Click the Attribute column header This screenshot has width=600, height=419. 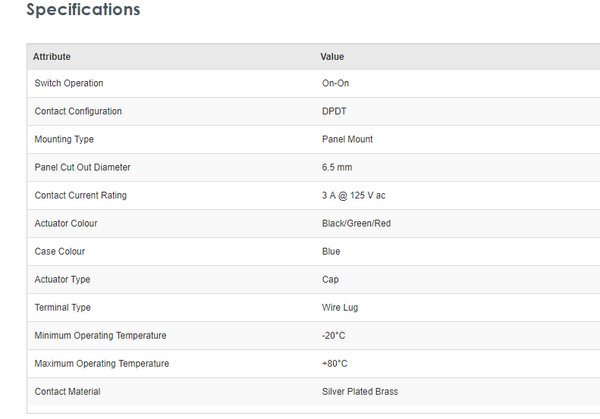tap(52, 57)
